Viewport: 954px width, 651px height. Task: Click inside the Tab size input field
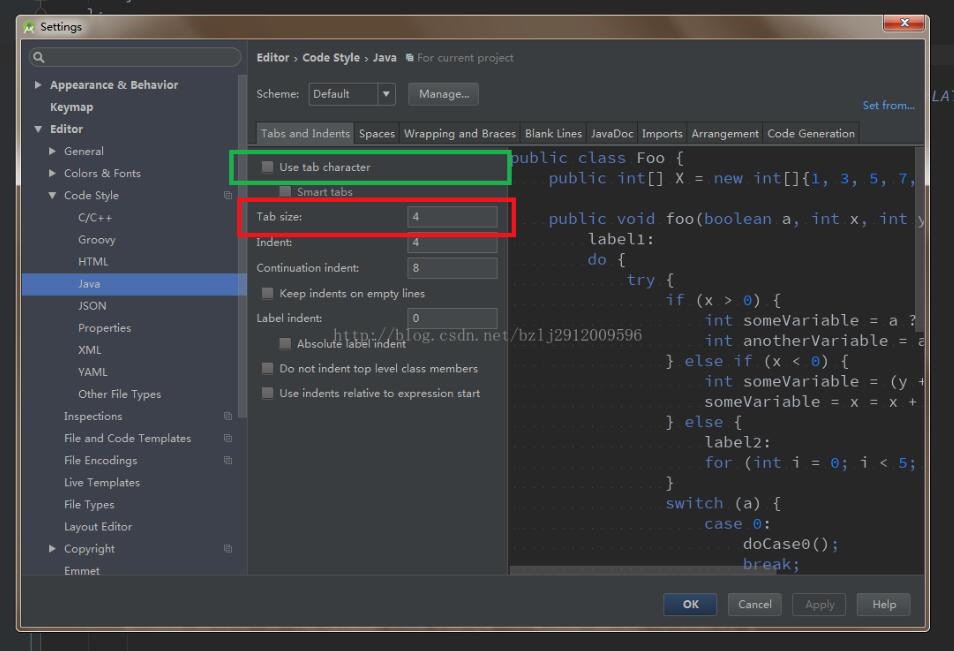click(x=452, y=216)
